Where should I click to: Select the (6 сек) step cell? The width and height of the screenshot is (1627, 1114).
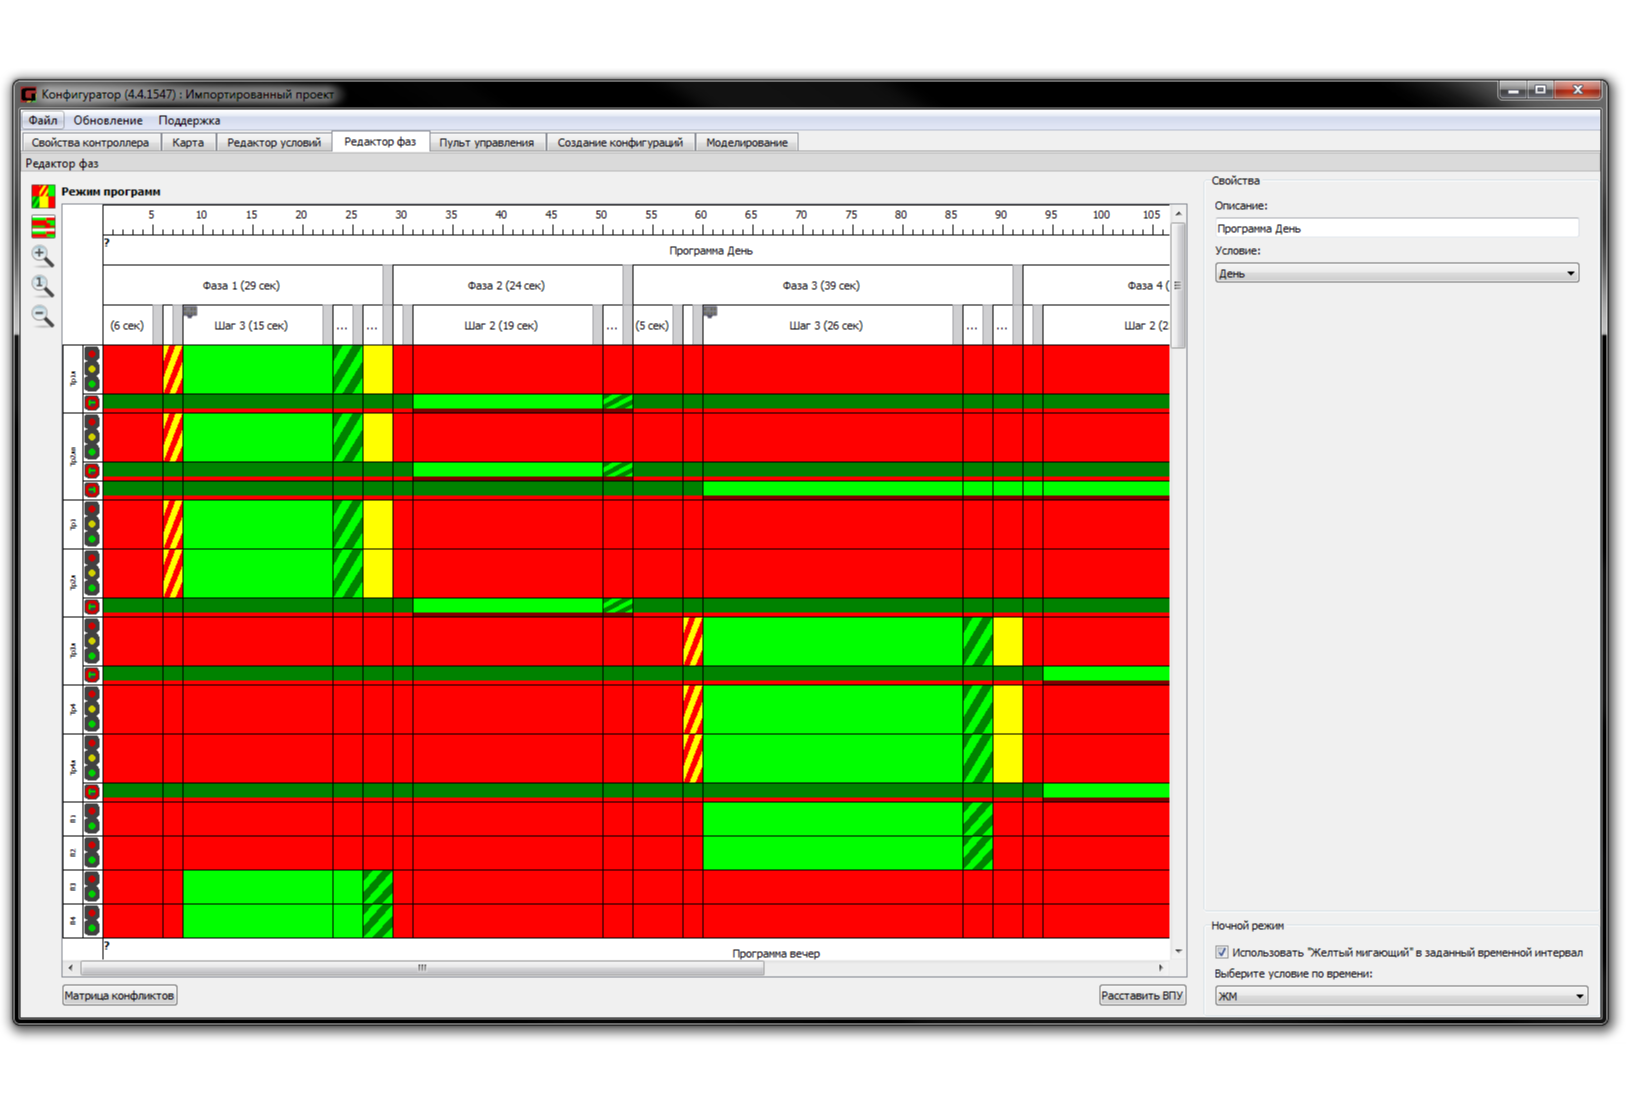[128, 325]
